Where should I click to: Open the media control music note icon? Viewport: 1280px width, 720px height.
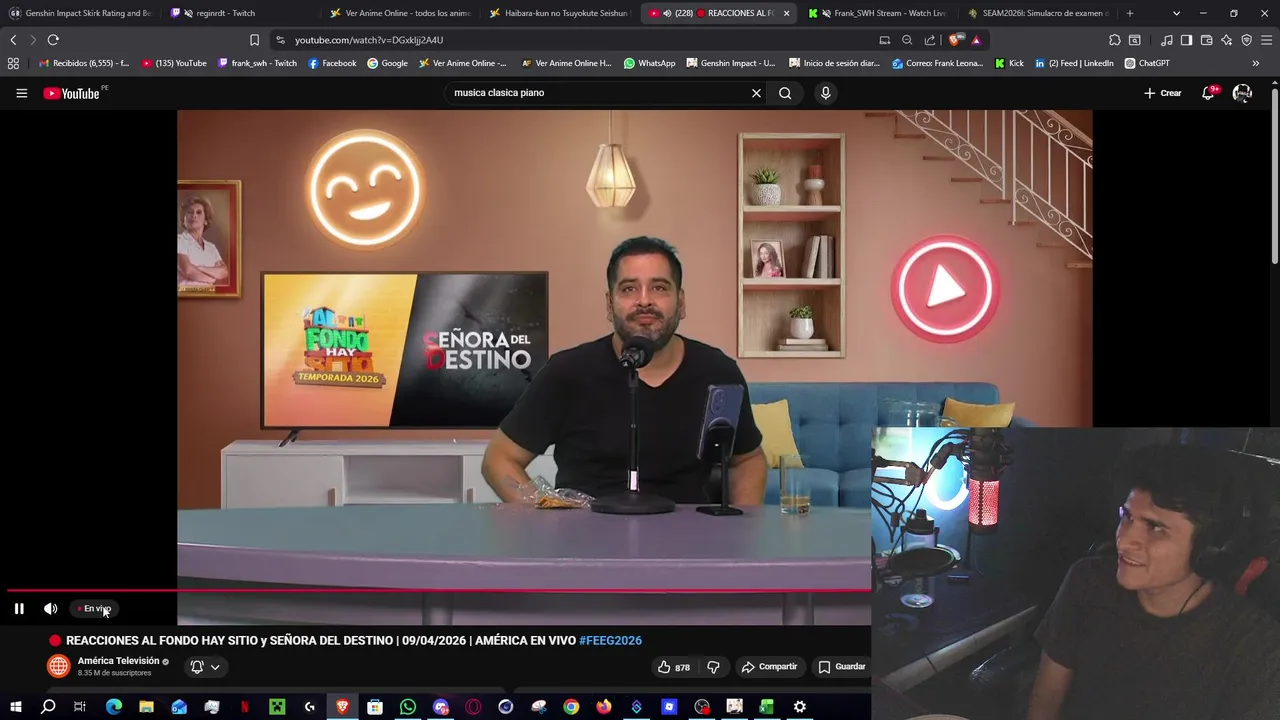click(x=1167, y=40)
